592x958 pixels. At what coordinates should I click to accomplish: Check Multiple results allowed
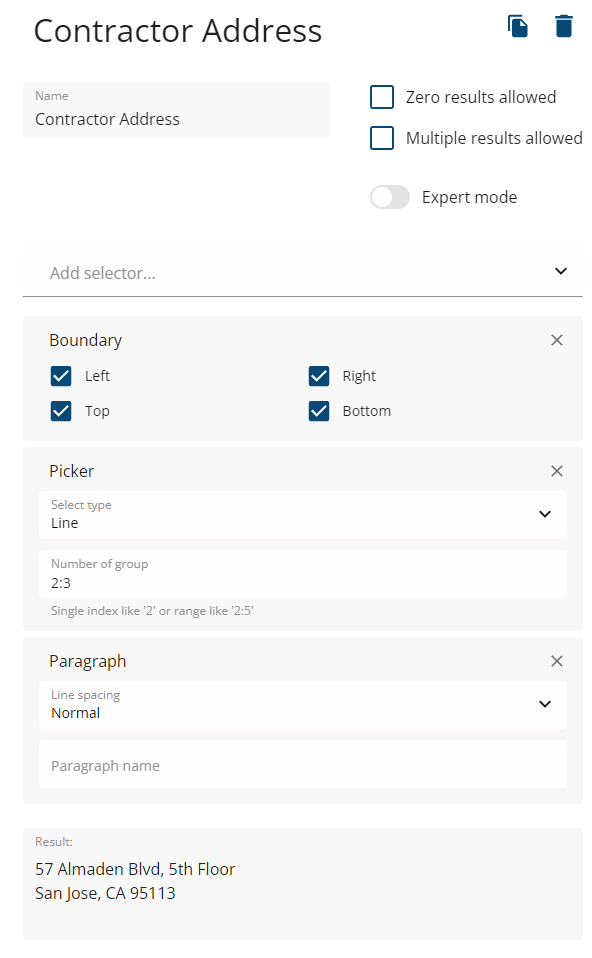click(x=382, y=138)
